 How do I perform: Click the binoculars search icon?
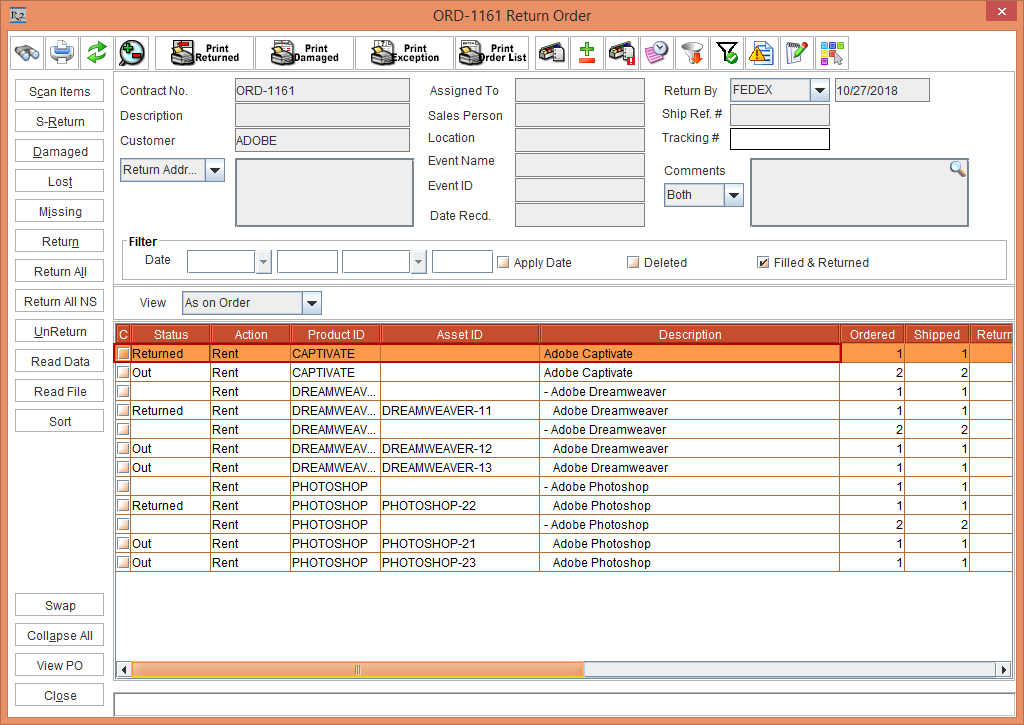(27, 52)
